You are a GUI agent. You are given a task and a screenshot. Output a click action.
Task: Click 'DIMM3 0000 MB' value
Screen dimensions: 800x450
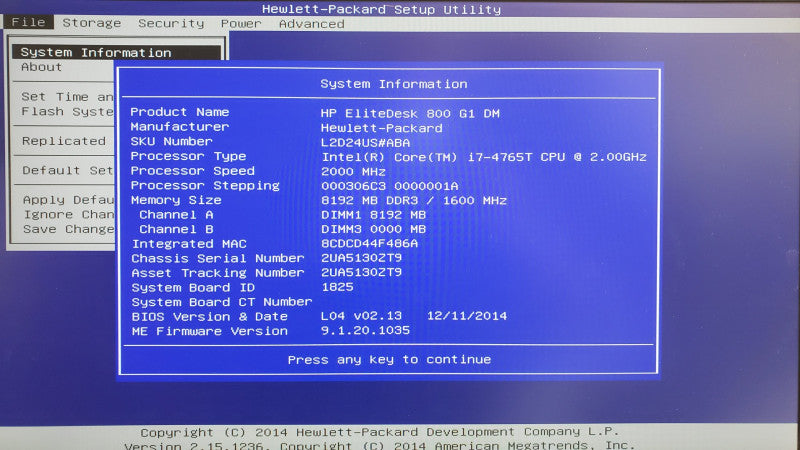(x=373, y=230)
